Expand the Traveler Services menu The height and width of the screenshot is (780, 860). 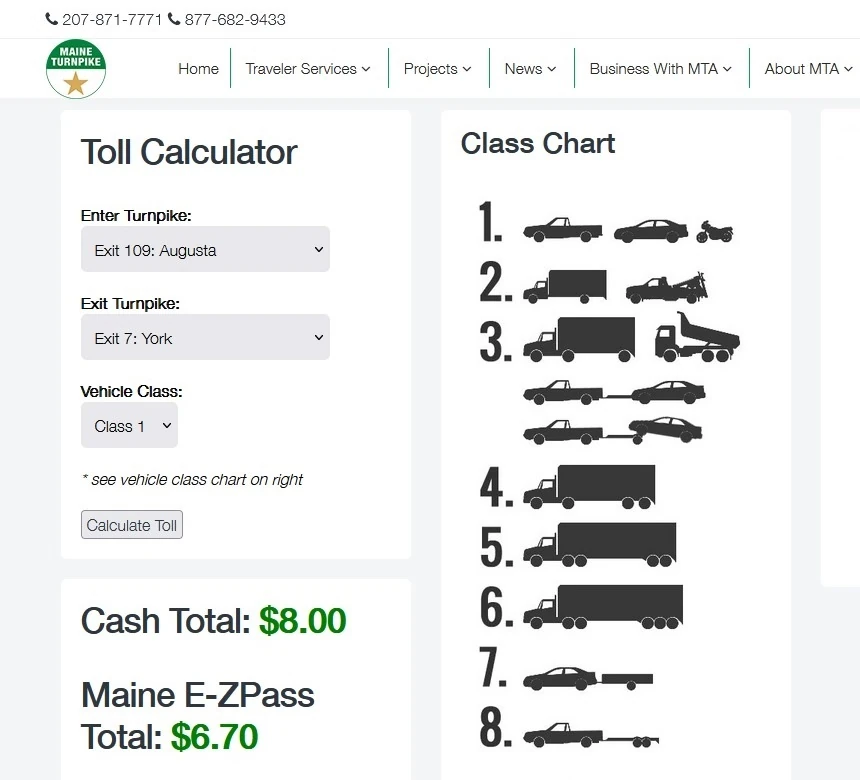[x=308, y=69]
